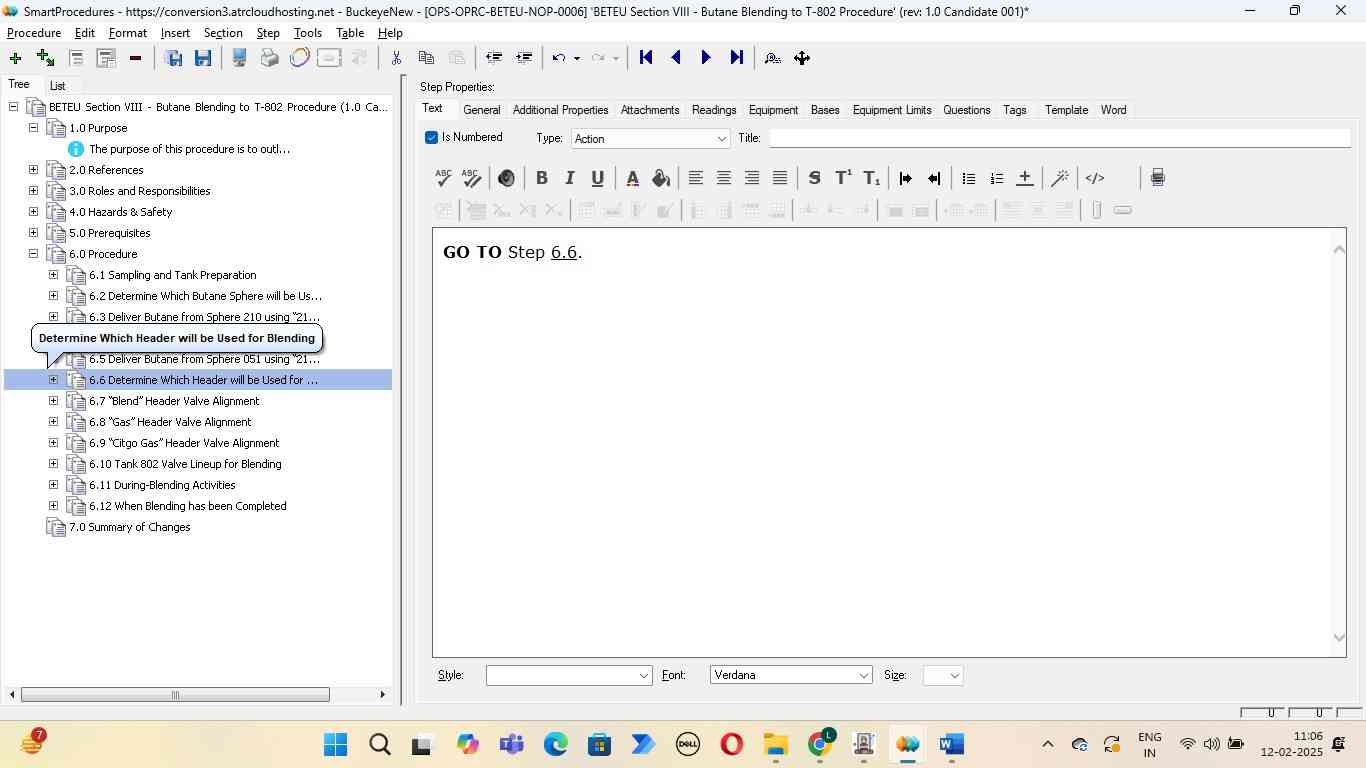
Task: Open the Procedure menu
Action: 34,33
